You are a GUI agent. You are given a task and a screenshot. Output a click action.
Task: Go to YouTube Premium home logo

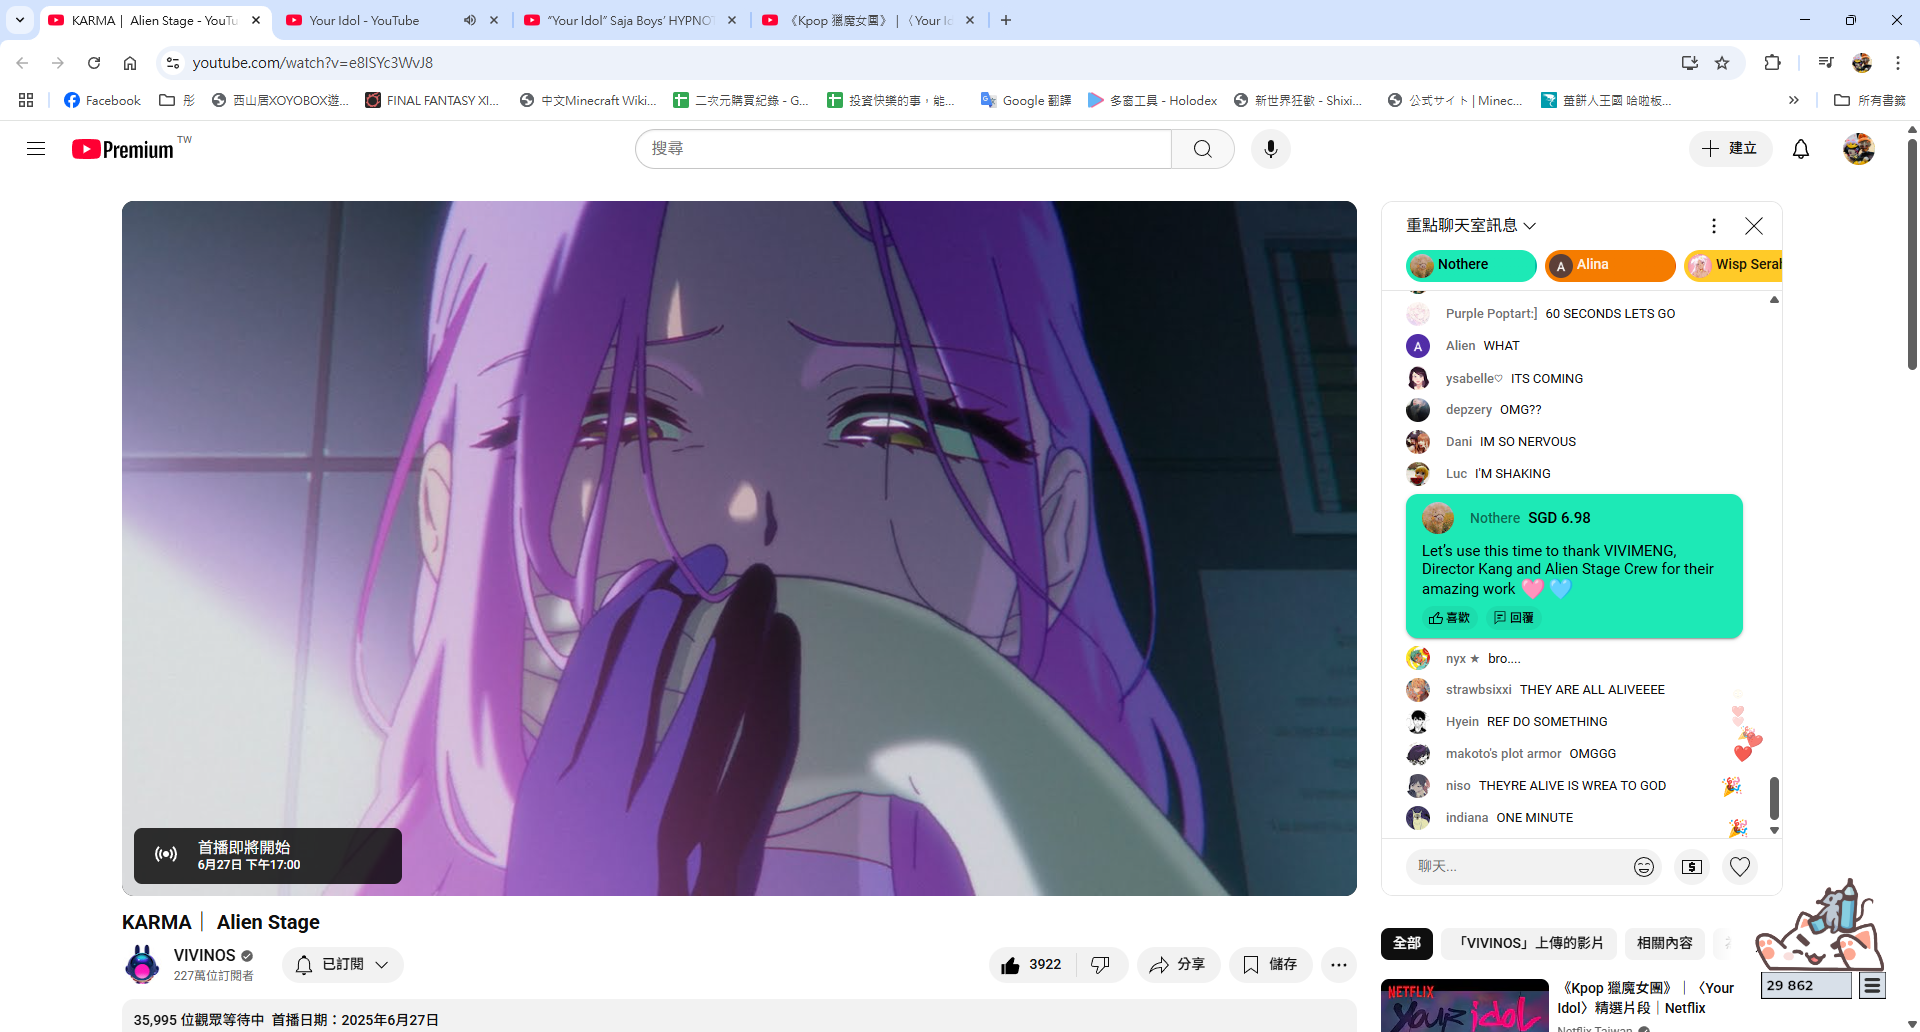[x=123, y=149]
